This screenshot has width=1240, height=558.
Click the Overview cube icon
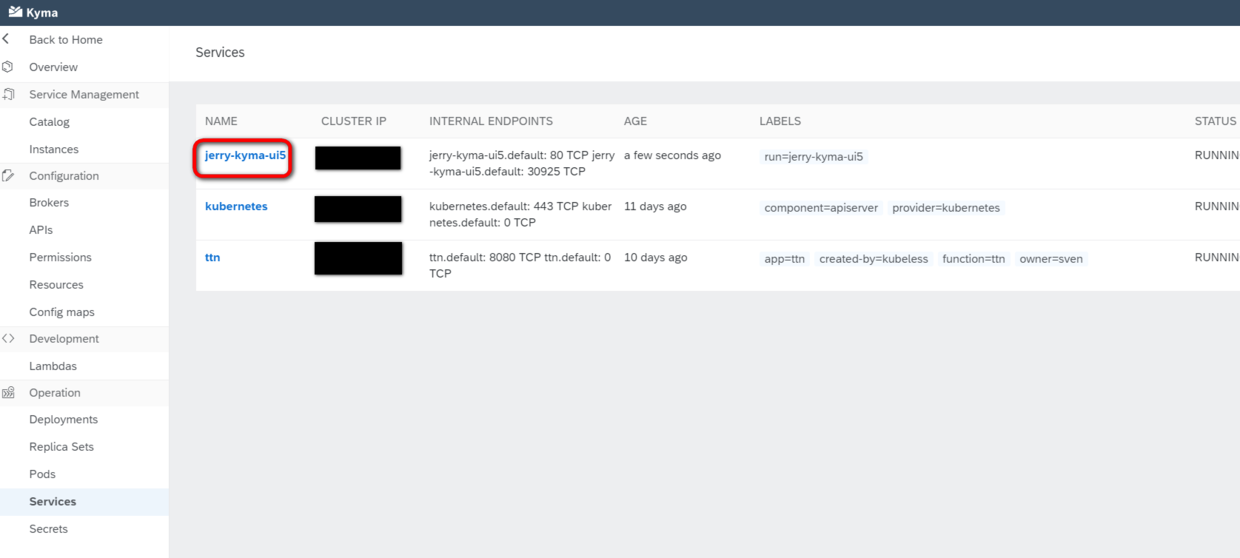(8, 67)
